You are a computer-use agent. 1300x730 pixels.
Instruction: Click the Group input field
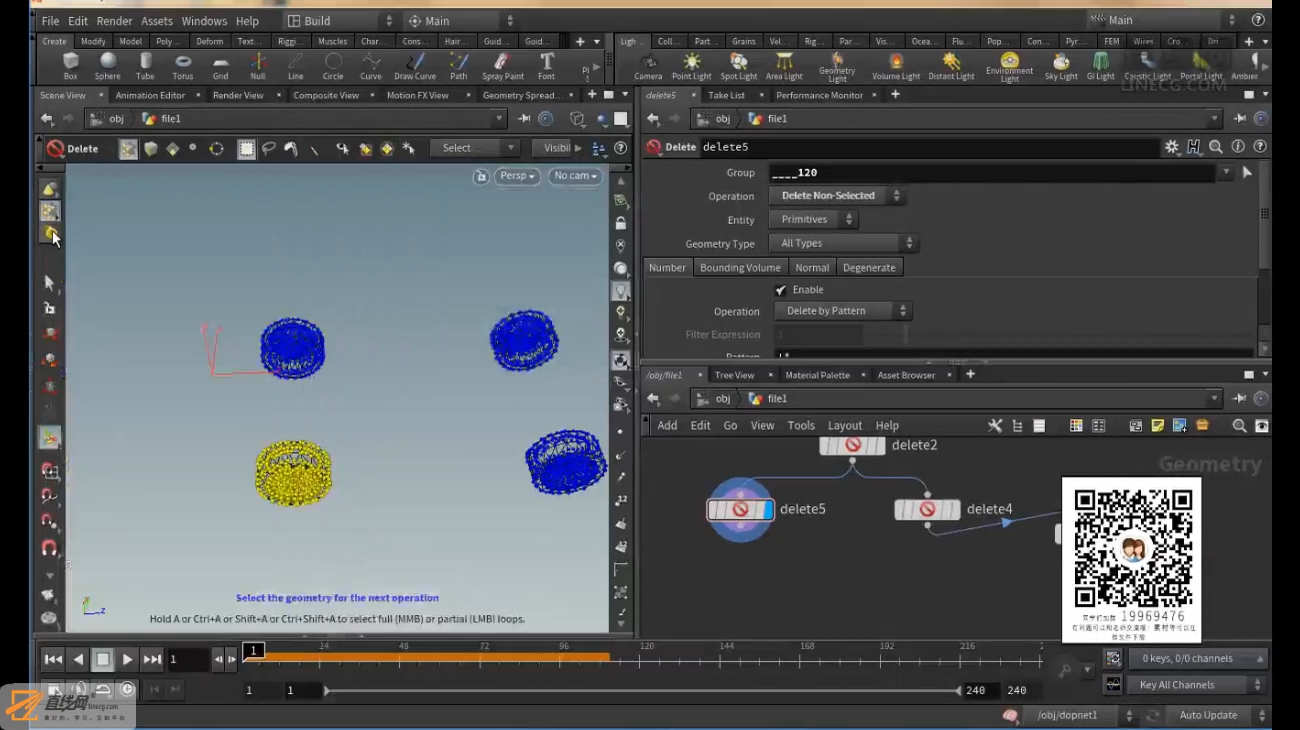point(992,173)
